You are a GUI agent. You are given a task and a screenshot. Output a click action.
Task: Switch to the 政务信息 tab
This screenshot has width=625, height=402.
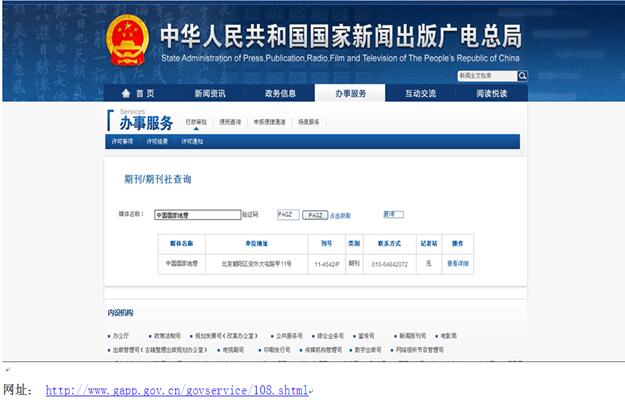tap(280, 93)
